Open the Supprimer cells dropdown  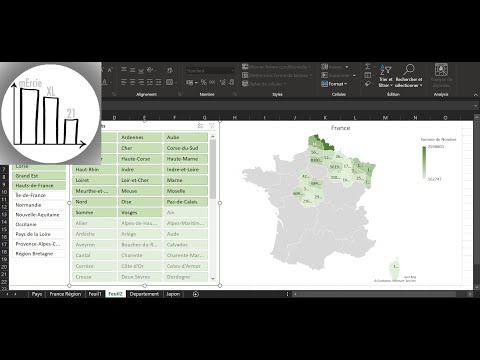click(x=339, y=75)
